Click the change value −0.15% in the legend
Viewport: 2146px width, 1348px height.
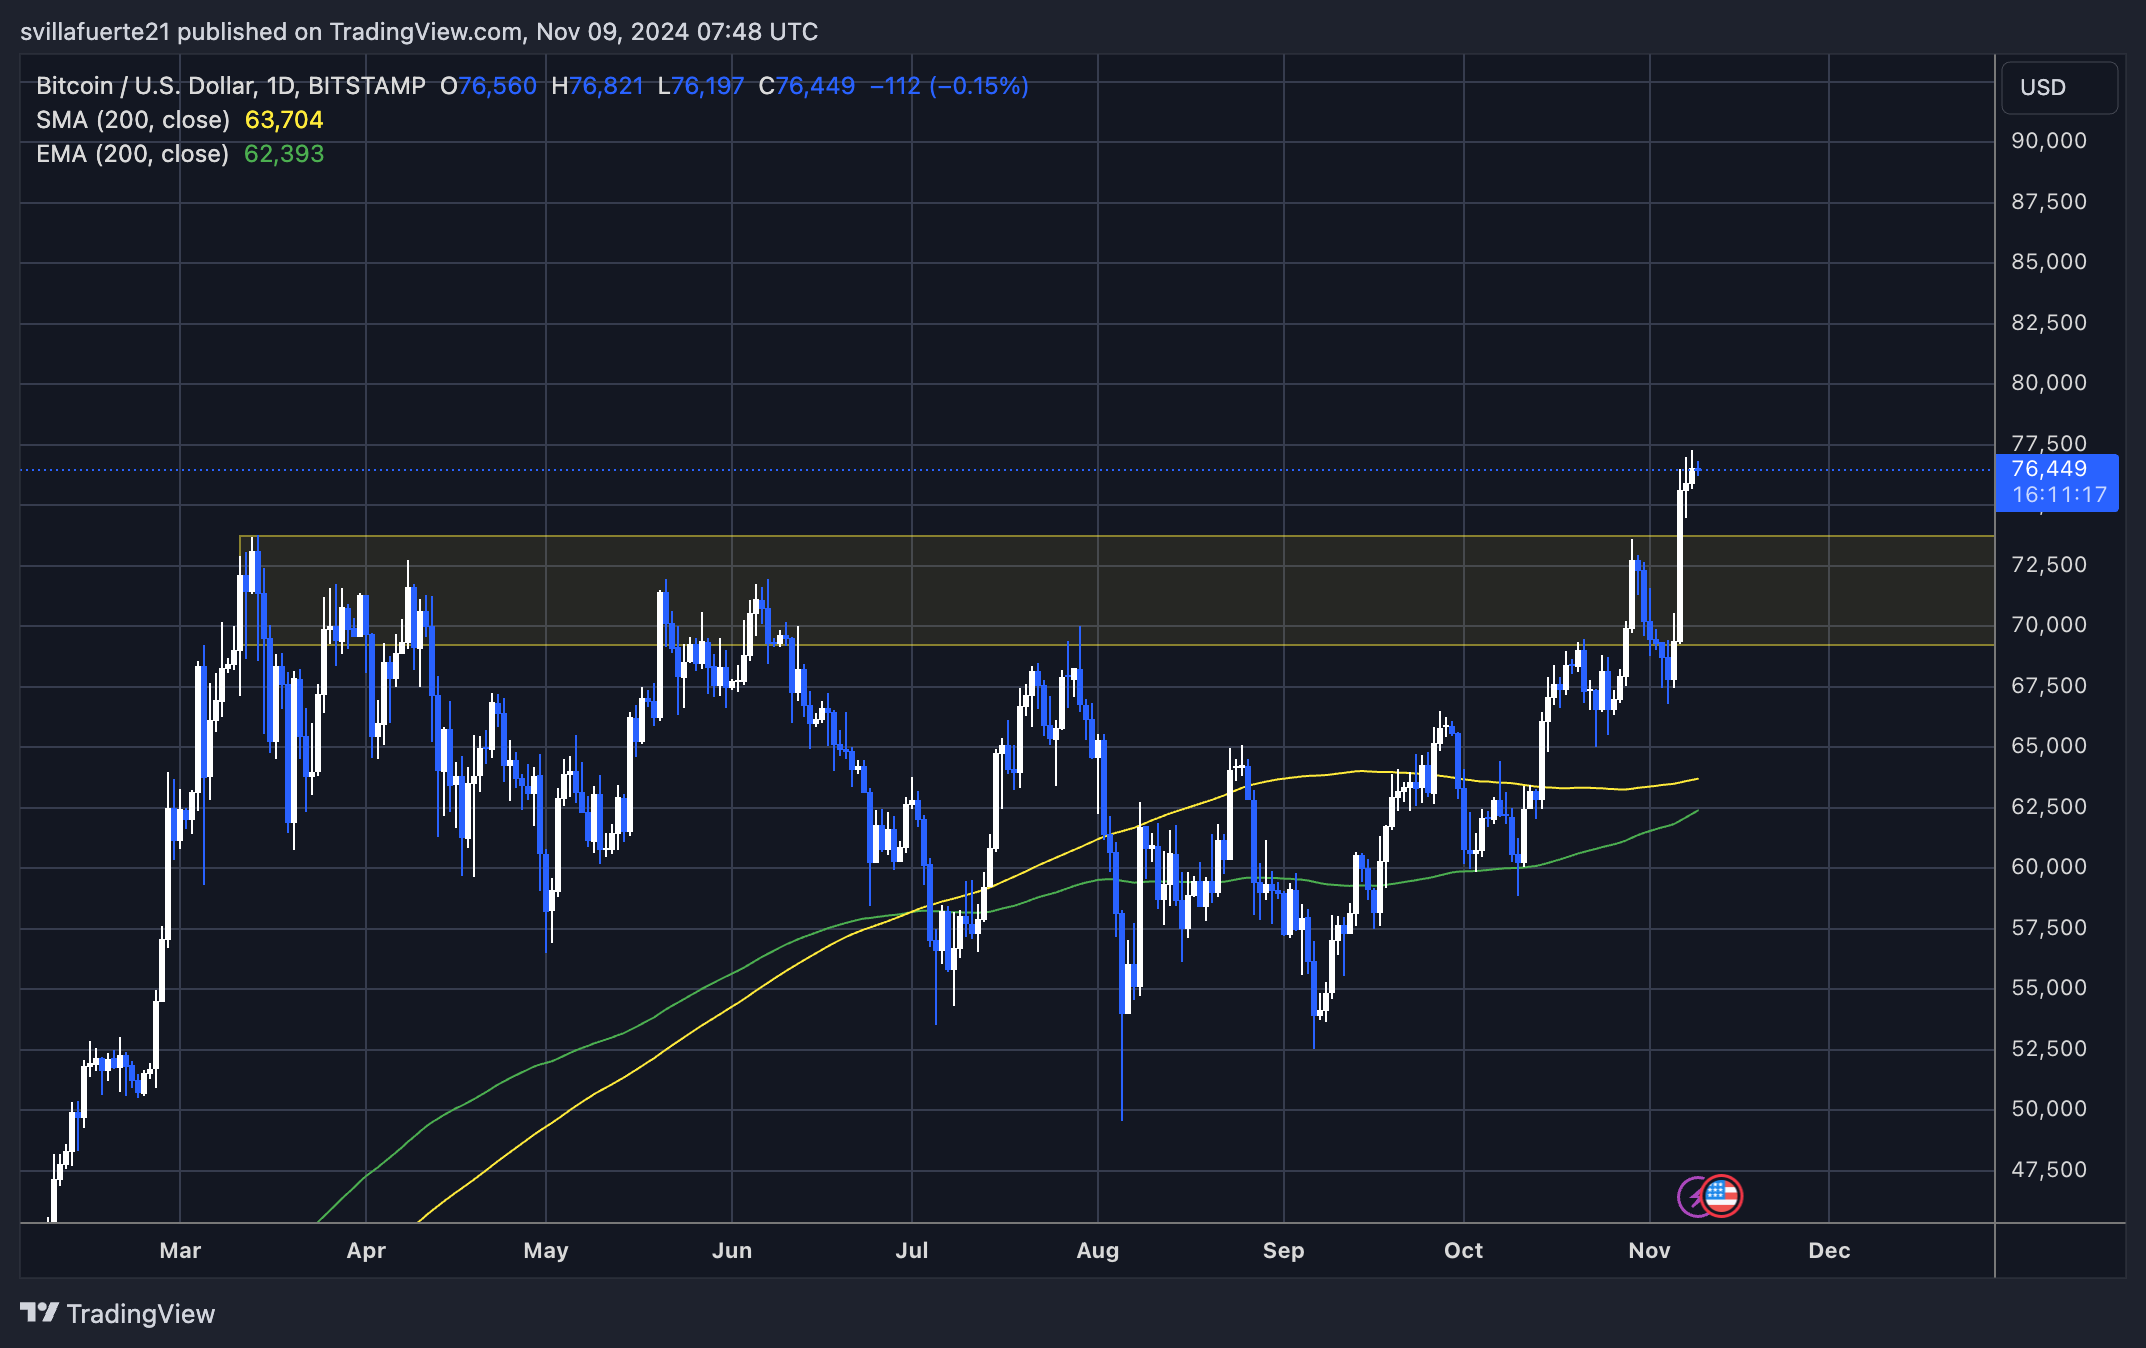click(985, 87)
